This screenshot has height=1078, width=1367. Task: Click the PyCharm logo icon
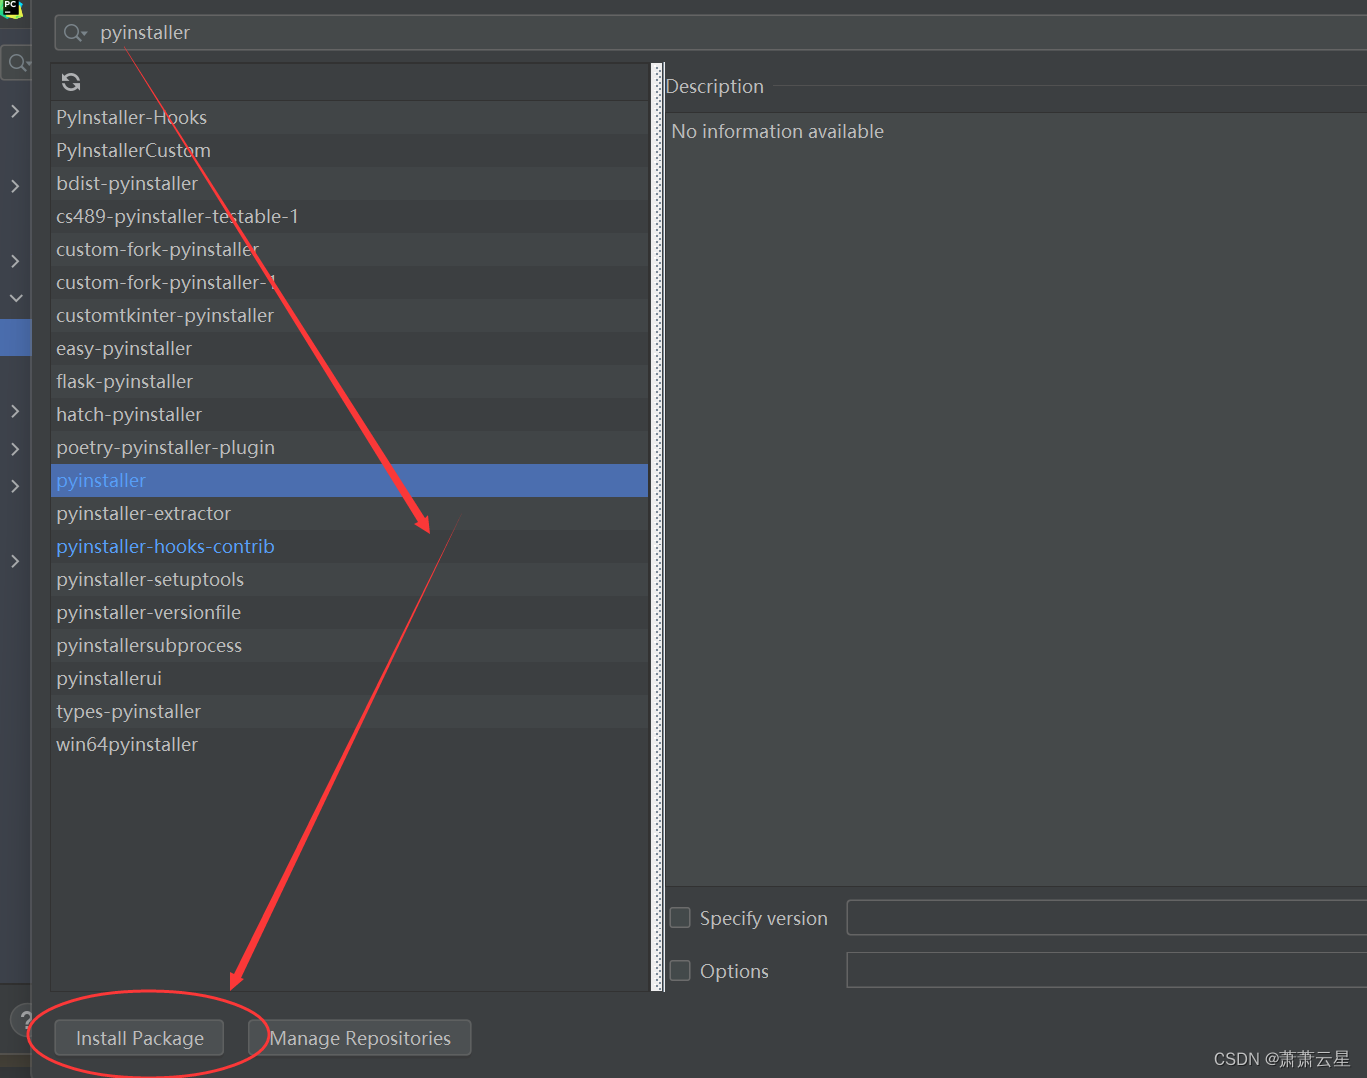(x=11, y=9)
